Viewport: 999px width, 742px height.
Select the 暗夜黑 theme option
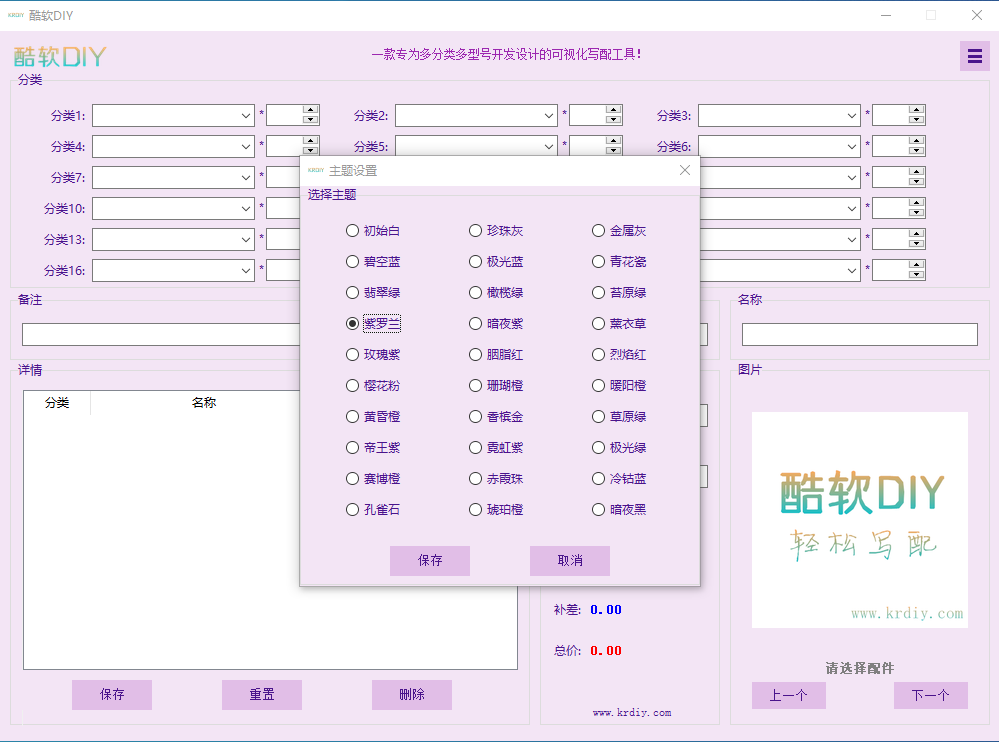[x=599, y=510]
